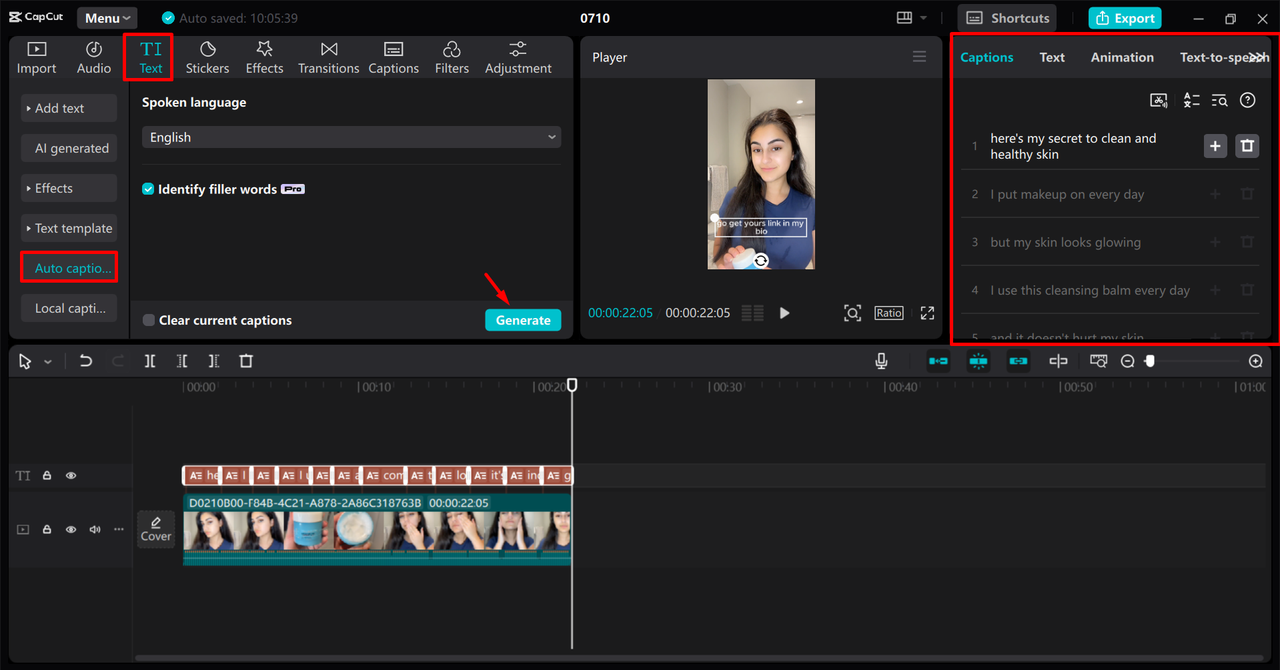Lock the main video track
This screenshot has height=670, width=1280.
[47, 529]
